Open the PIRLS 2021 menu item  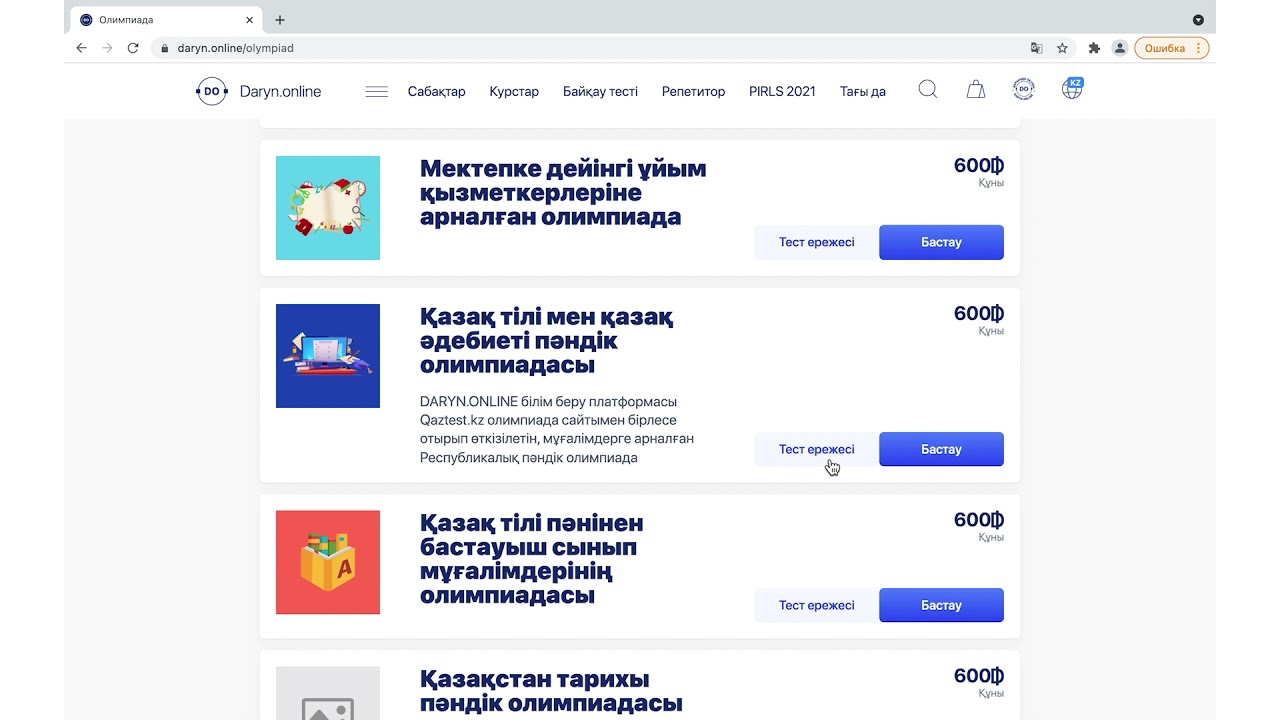(782, 91)
